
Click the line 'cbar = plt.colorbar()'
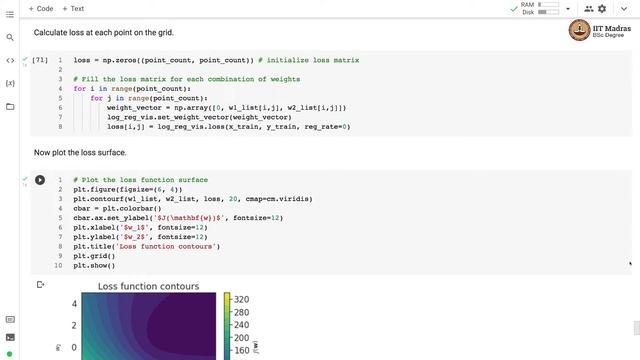117,209
